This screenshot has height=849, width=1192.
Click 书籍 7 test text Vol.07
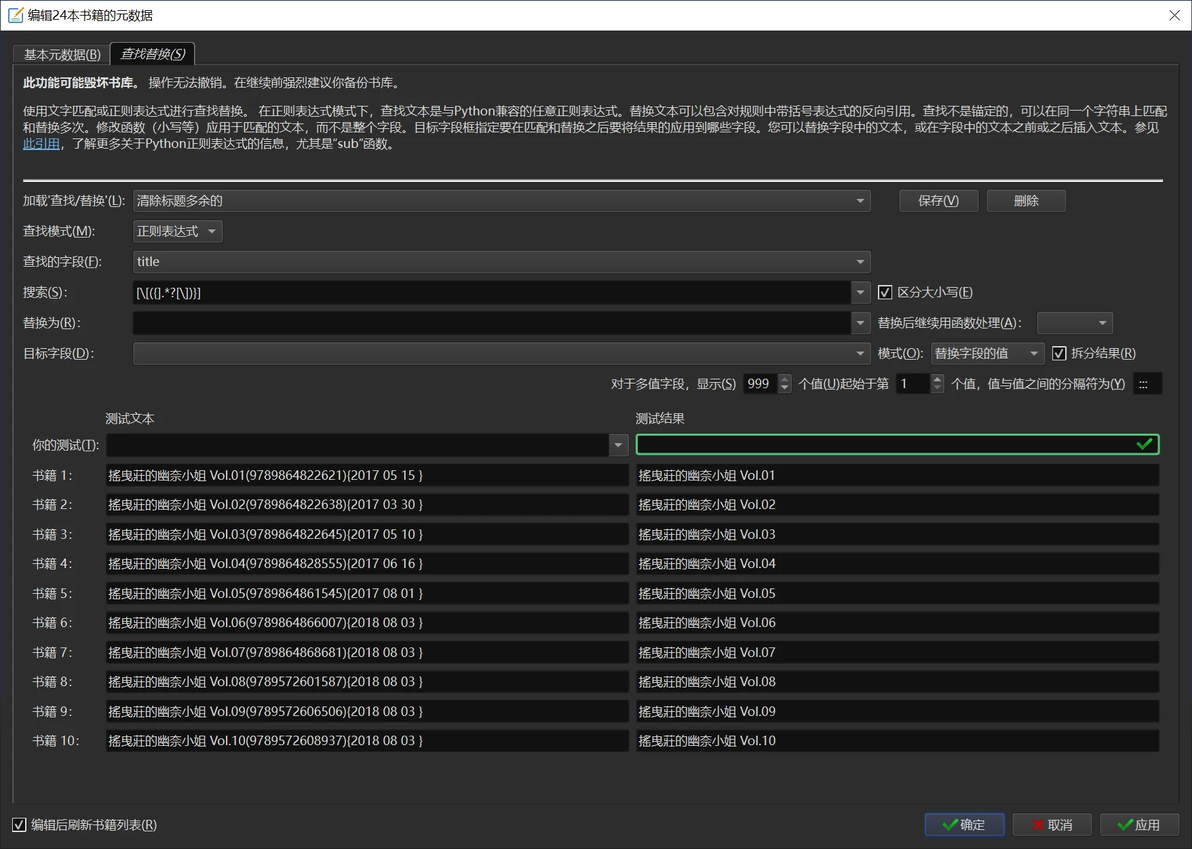[x=366, y=652]
